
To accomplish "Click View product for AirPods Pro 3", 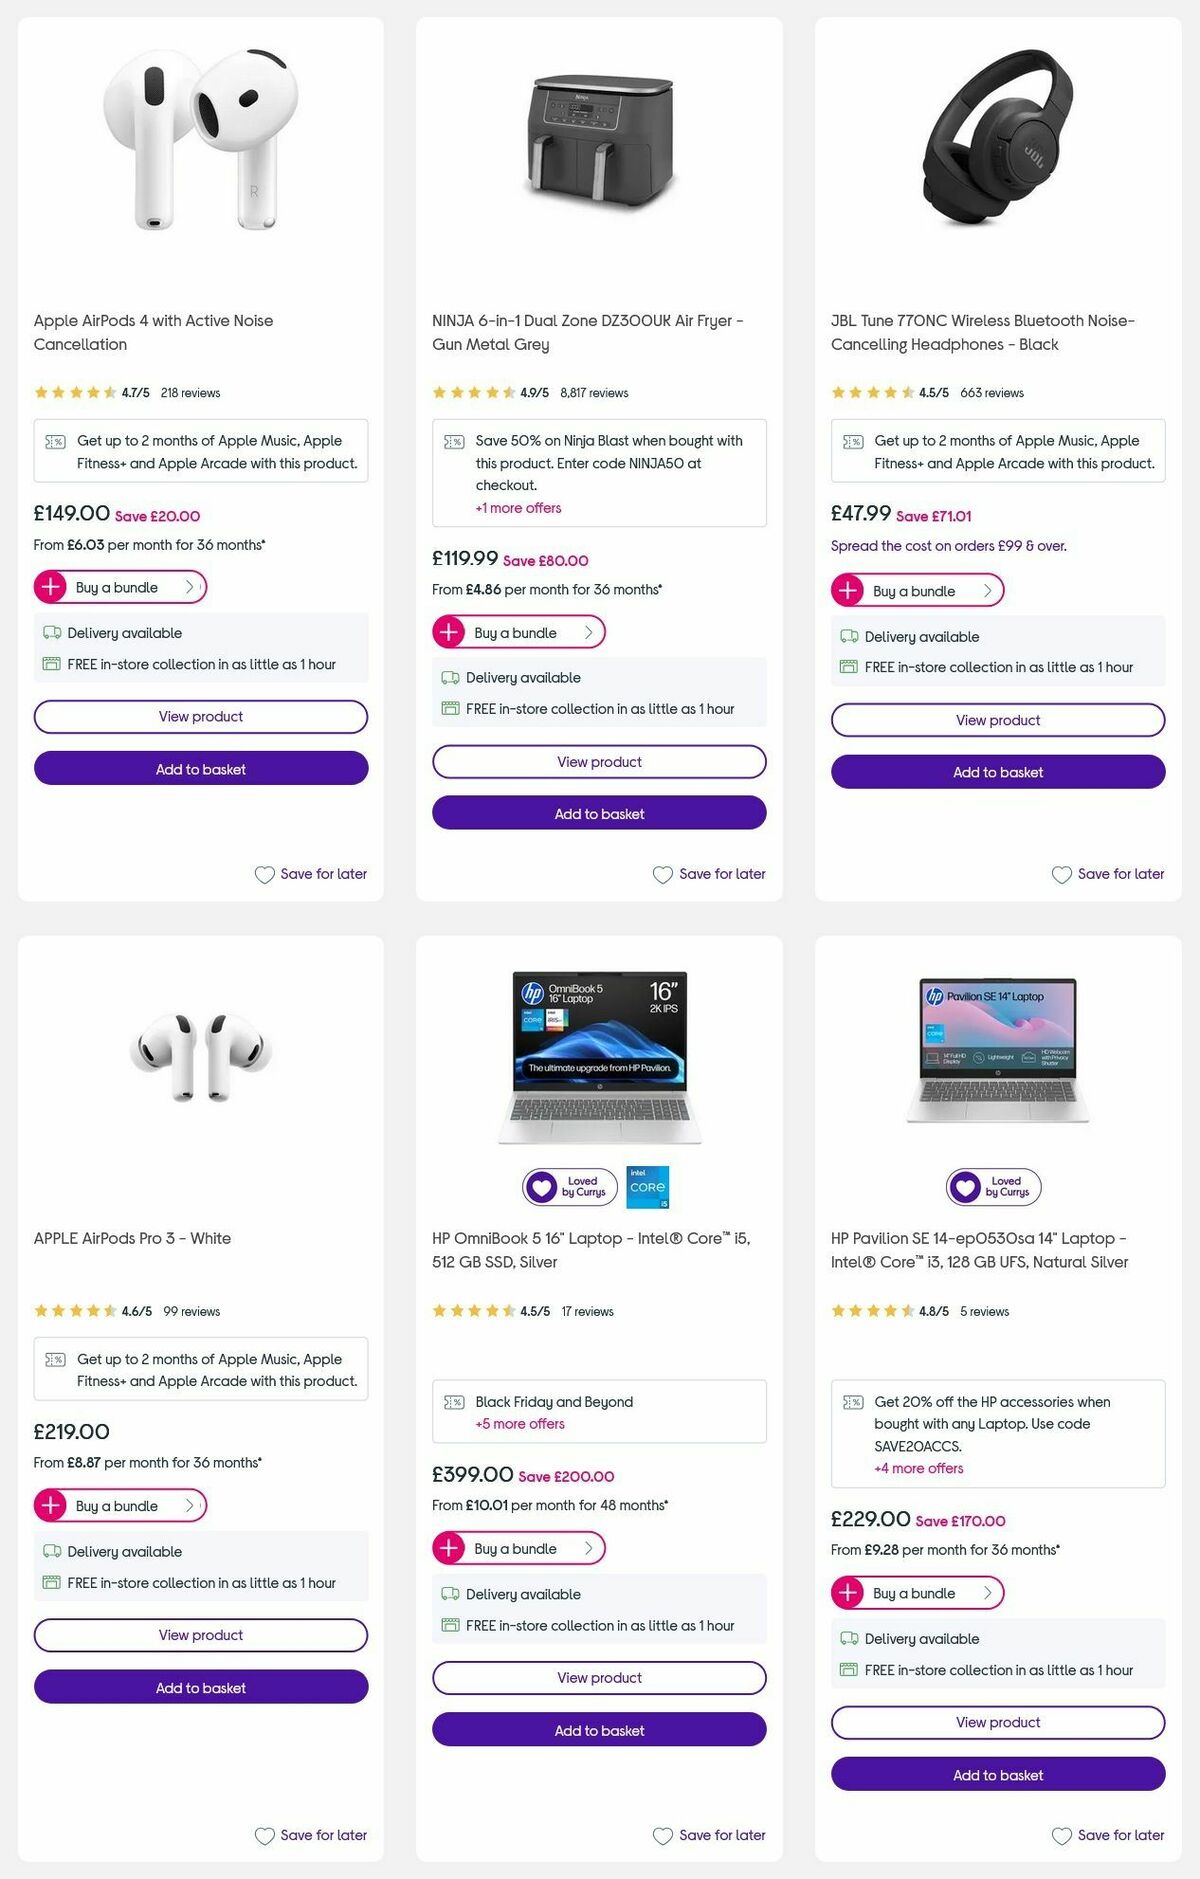I will [x=200, y=1635].
